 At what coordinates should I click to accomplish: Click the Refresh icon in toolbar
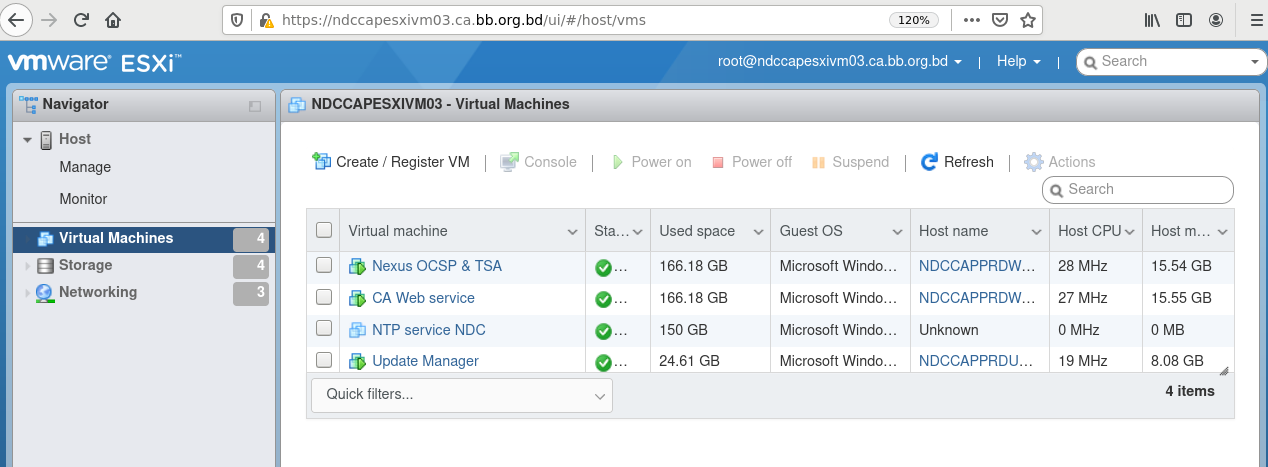coord(929,162)
